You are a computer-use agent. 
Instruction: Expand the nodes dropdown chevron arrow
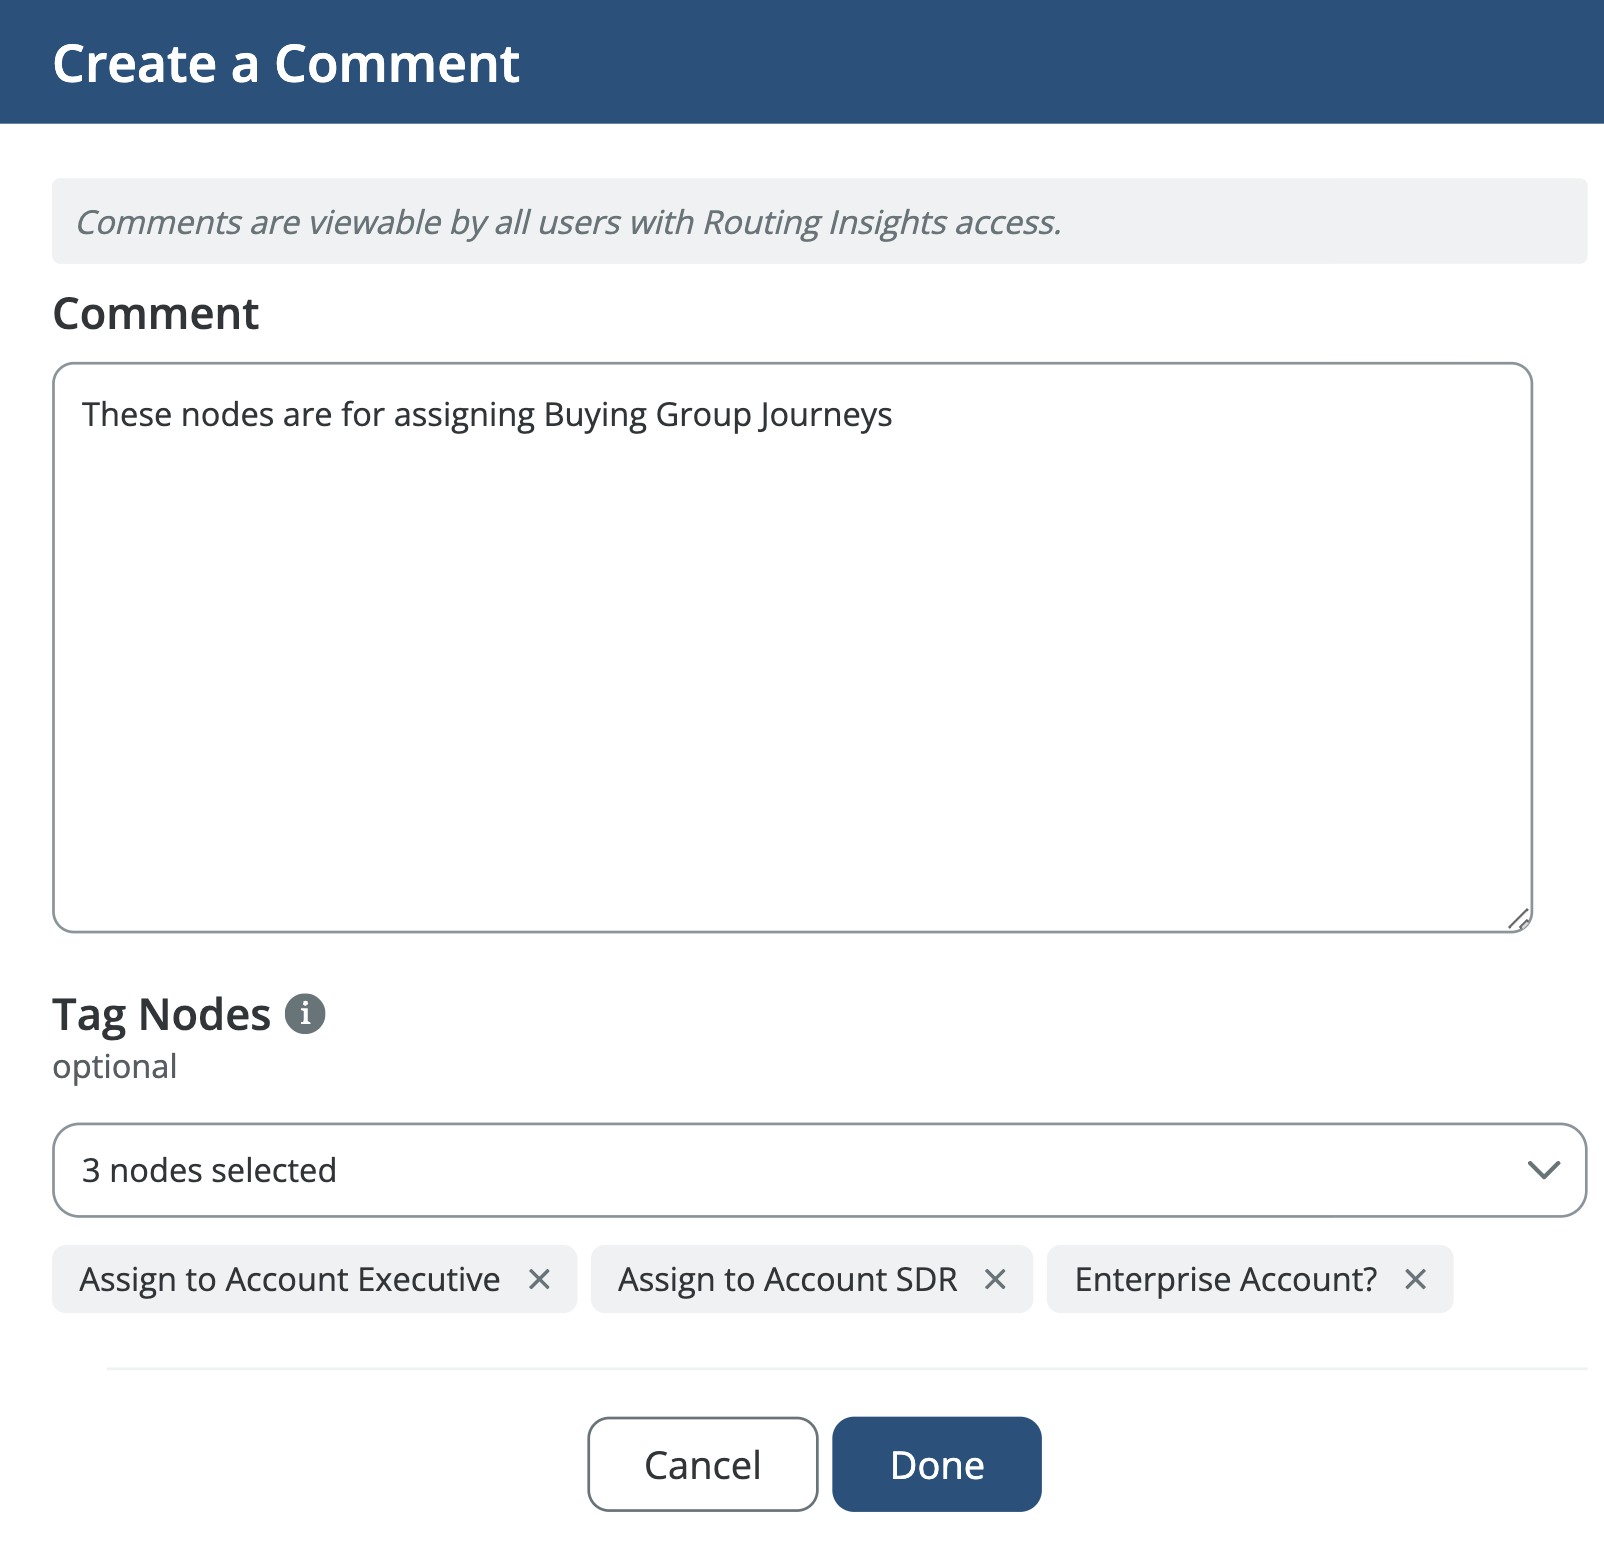pyautogui.click(x=1544, y=1170)
